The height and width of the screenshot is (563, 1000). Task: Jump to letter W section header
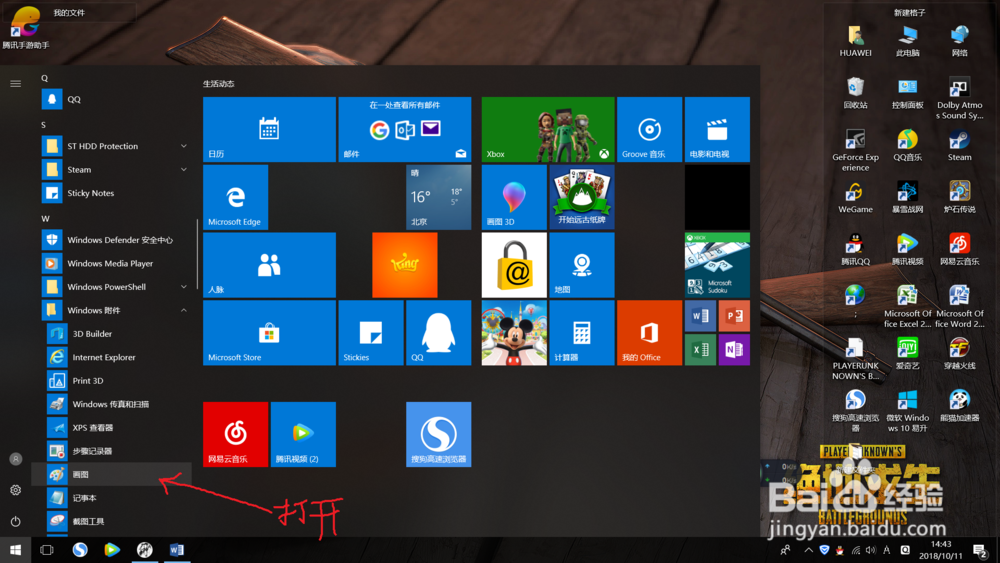click(45, 219)
